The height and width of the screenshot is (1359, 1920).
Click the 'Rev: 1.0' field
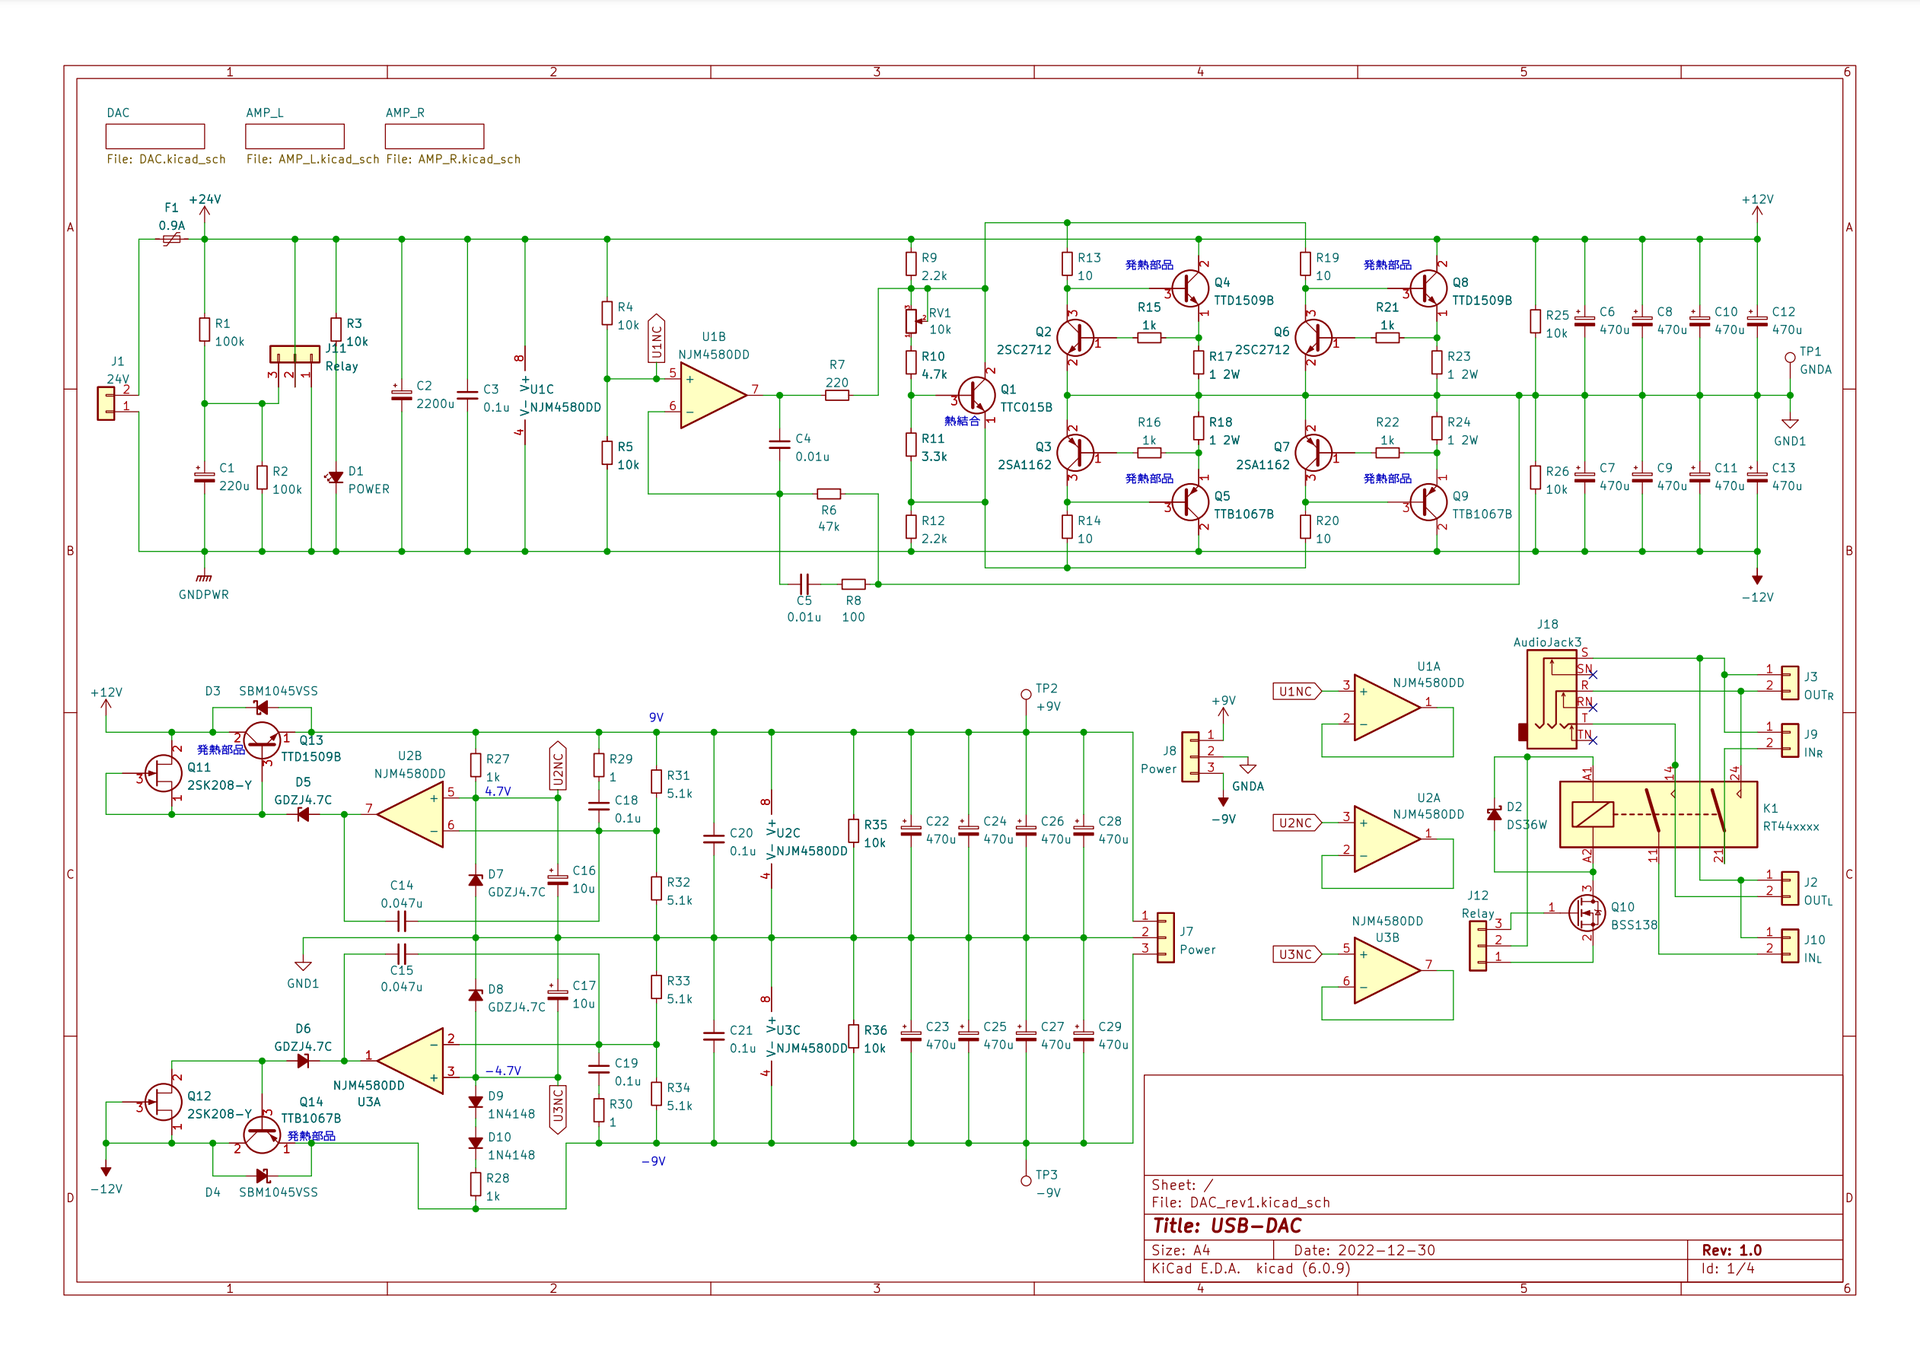(1732, 1250)
